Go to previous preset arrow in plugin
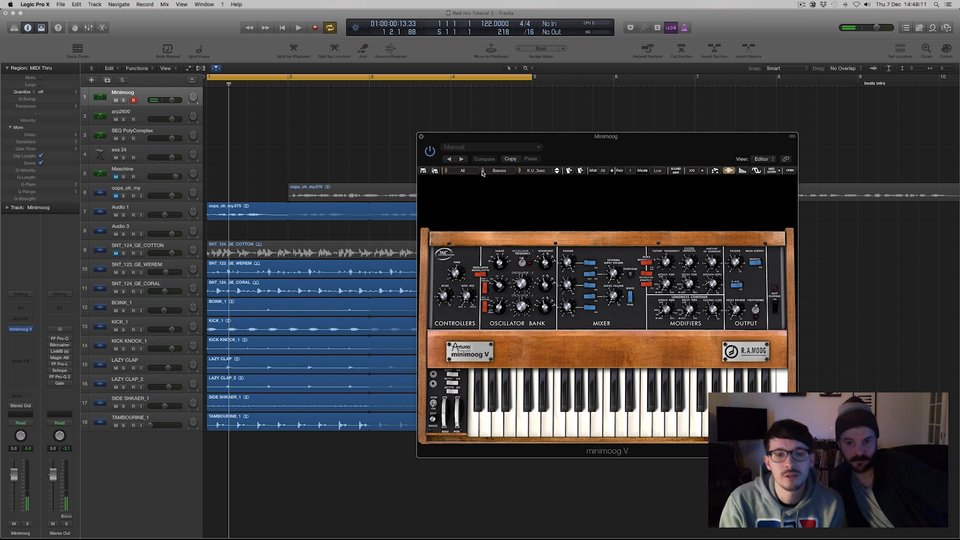 coord(449,159)
